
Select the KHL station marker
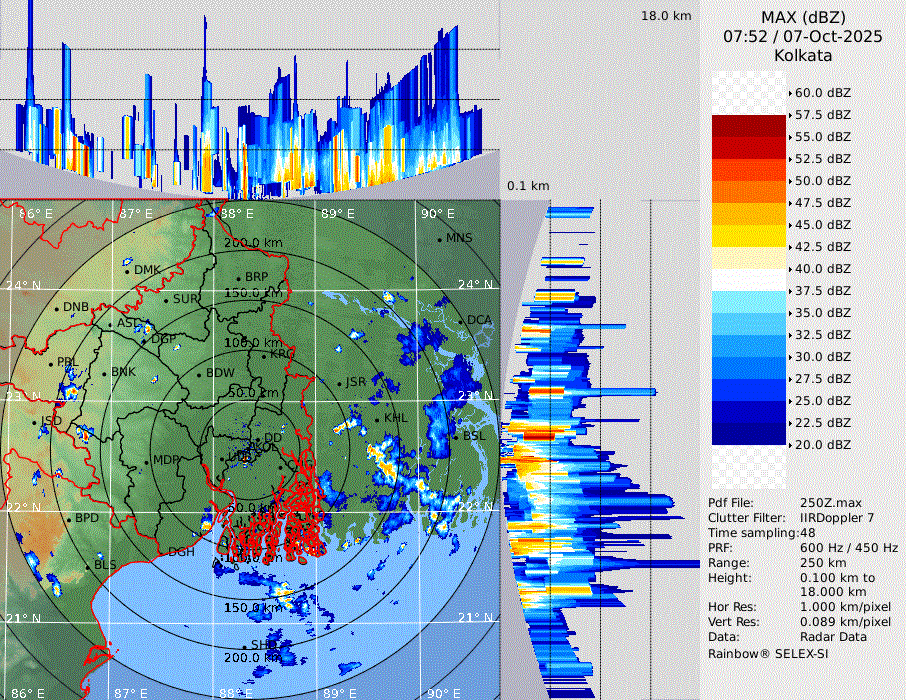376,419
